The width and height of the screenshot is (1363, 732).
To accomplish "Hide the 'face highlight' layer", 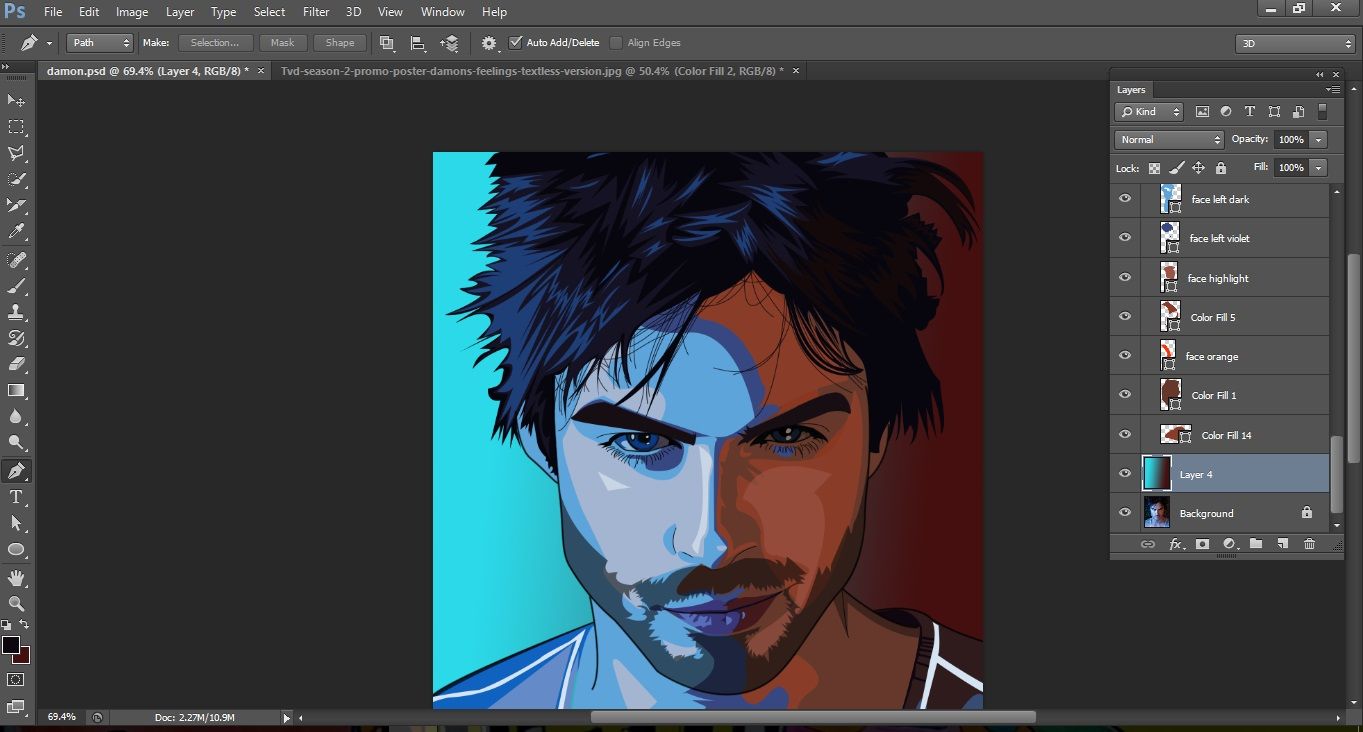I will point(1125,278).
